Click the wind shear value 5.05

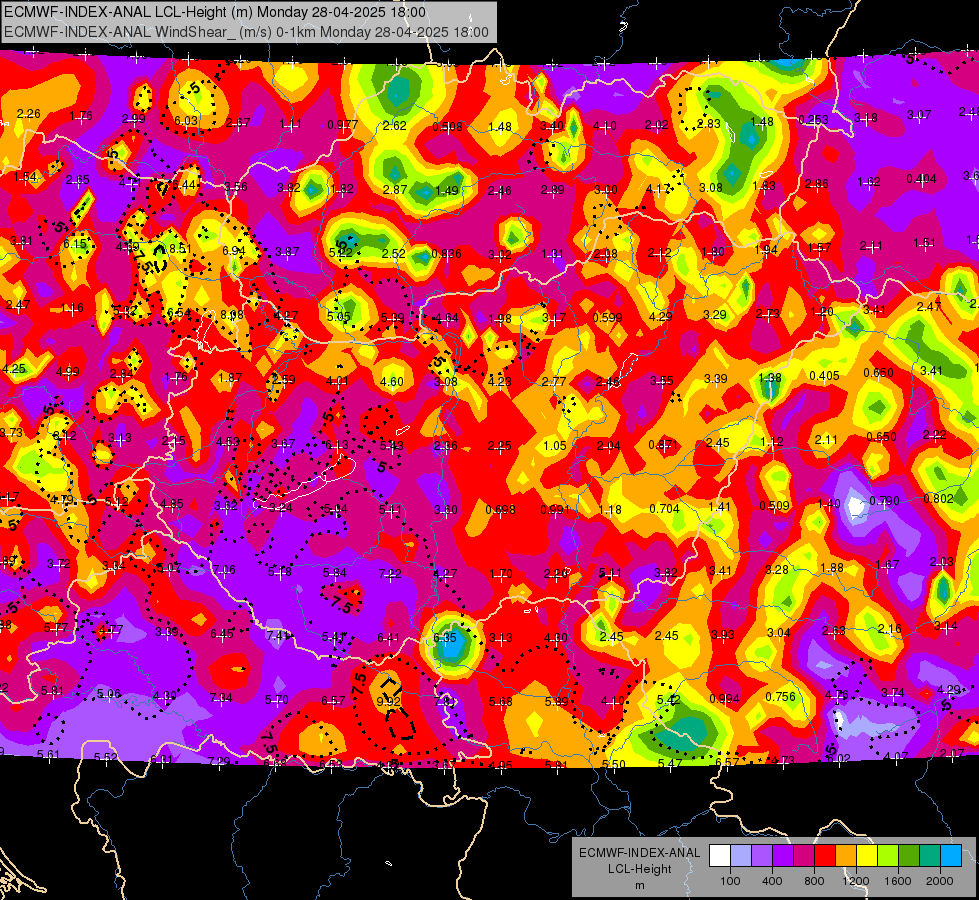coord(339,316)
